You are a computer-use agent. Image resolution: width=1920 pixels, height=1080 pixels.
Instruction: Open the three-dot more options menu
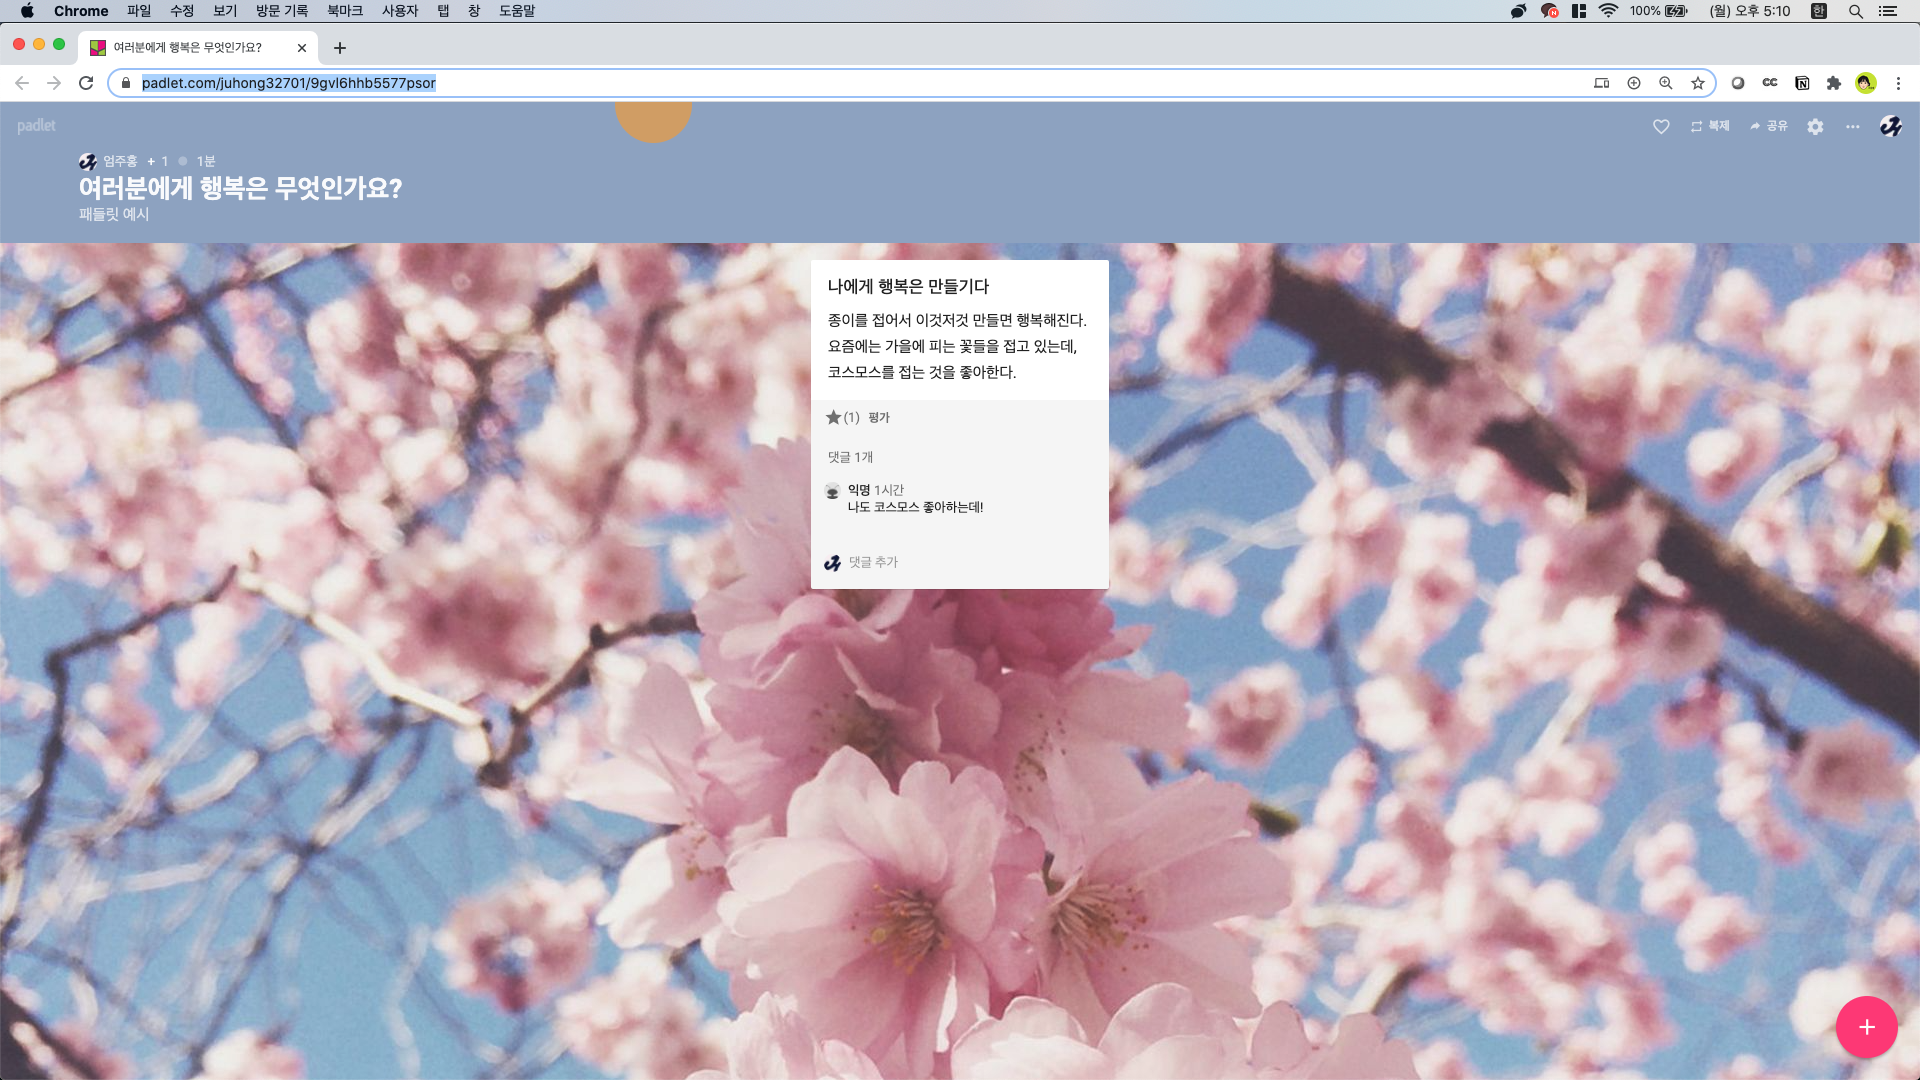pyautogui.click(x=1852, y=126)
